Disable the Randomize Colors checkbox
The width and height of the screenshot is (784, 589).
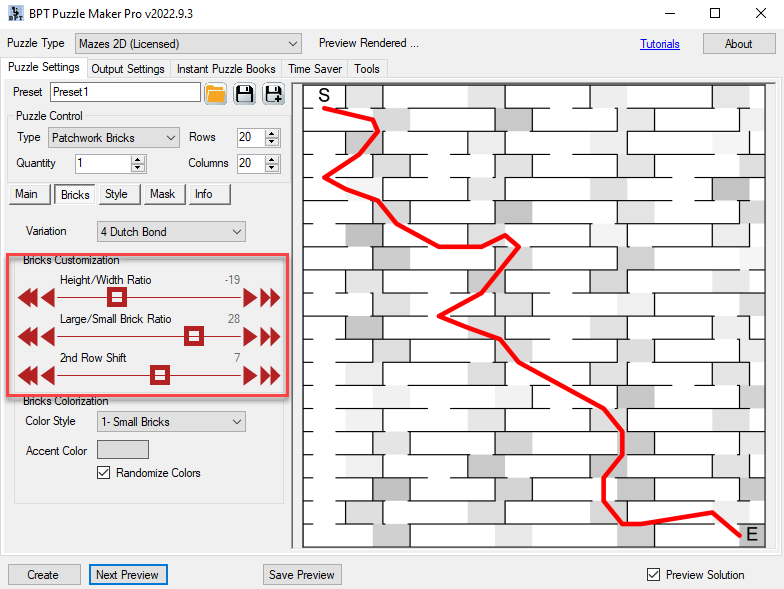click(103, 473)
